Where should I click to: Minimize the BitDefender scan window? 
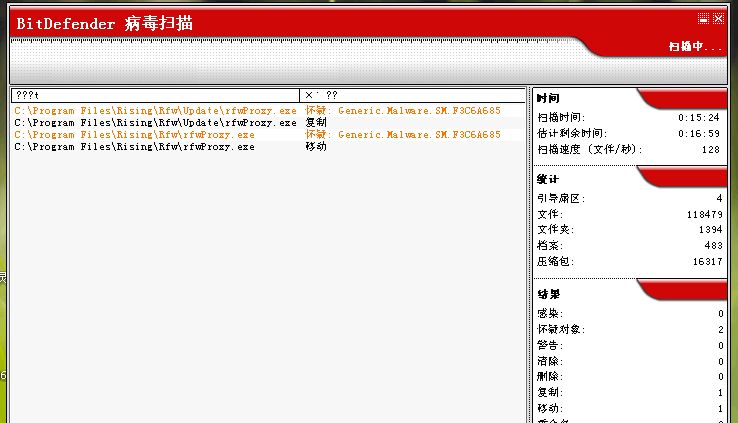[703, 18]
